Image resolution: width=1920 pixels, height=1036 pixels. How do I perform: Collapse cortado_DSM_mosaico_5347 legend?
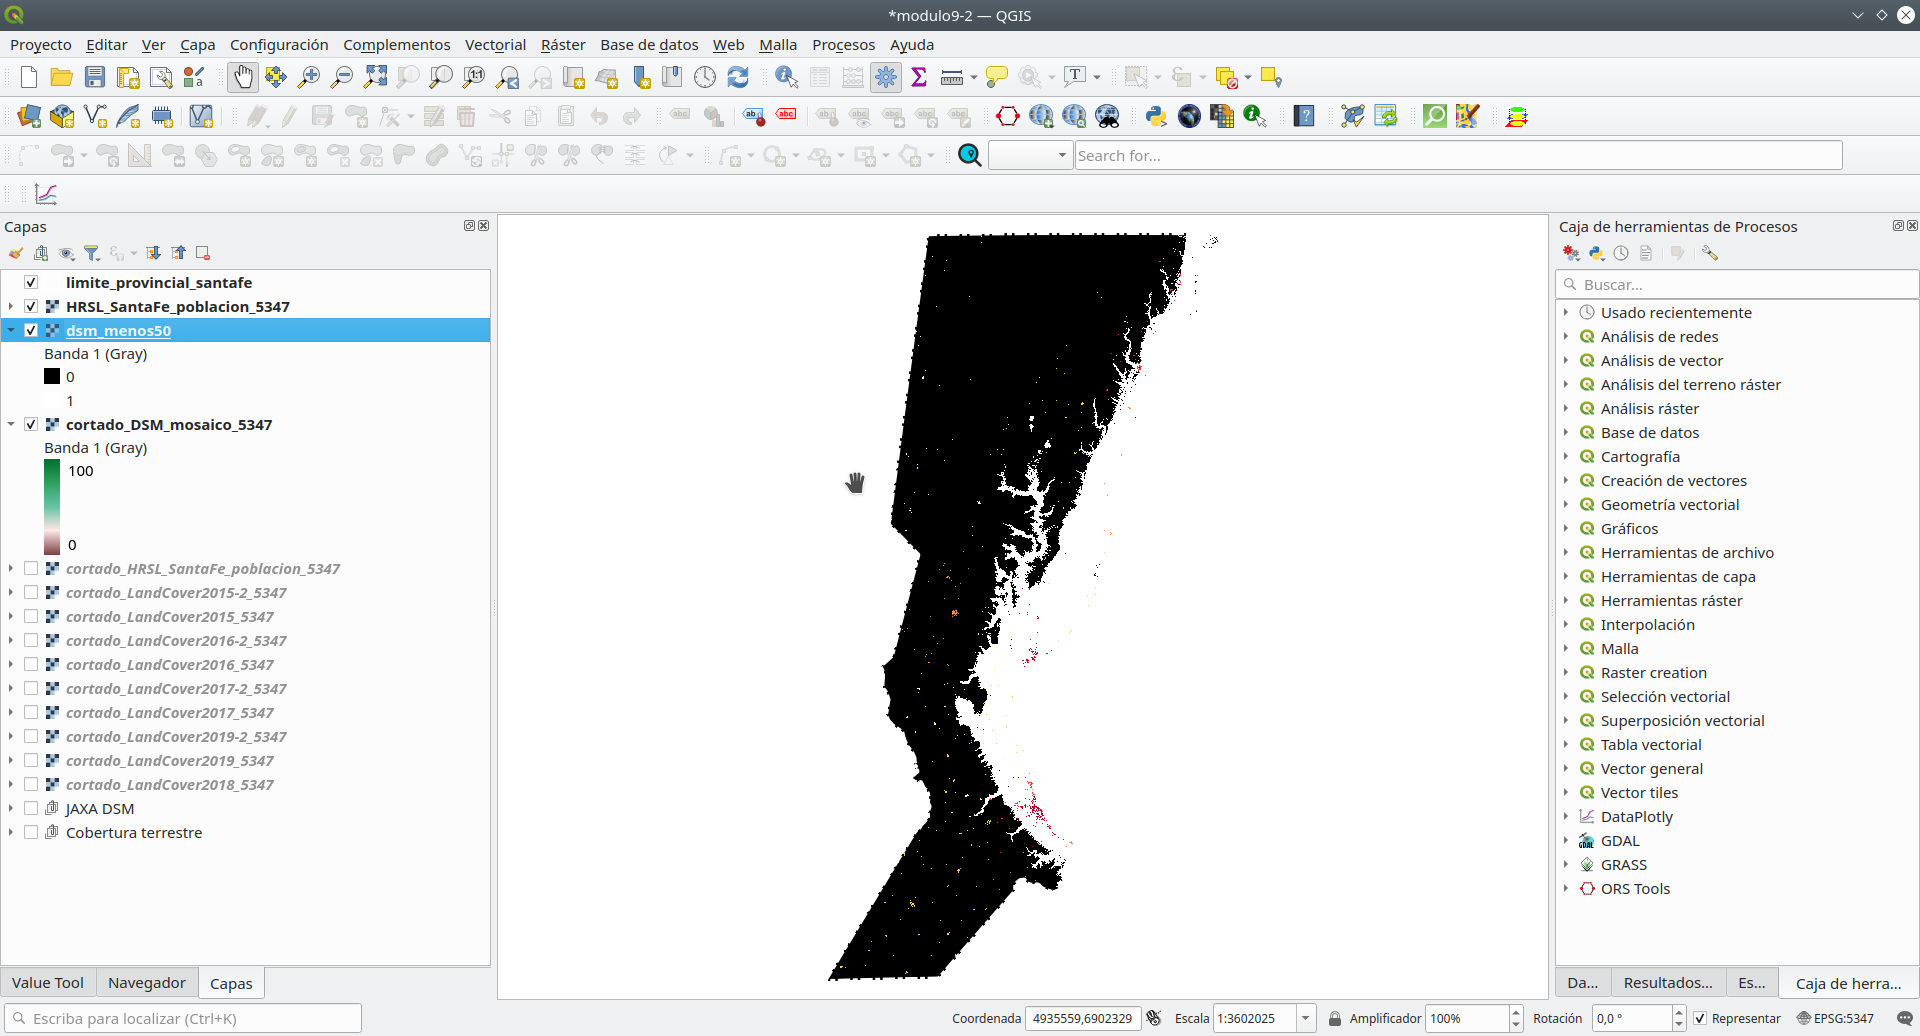pyautogui.click(x=11, y=424)
